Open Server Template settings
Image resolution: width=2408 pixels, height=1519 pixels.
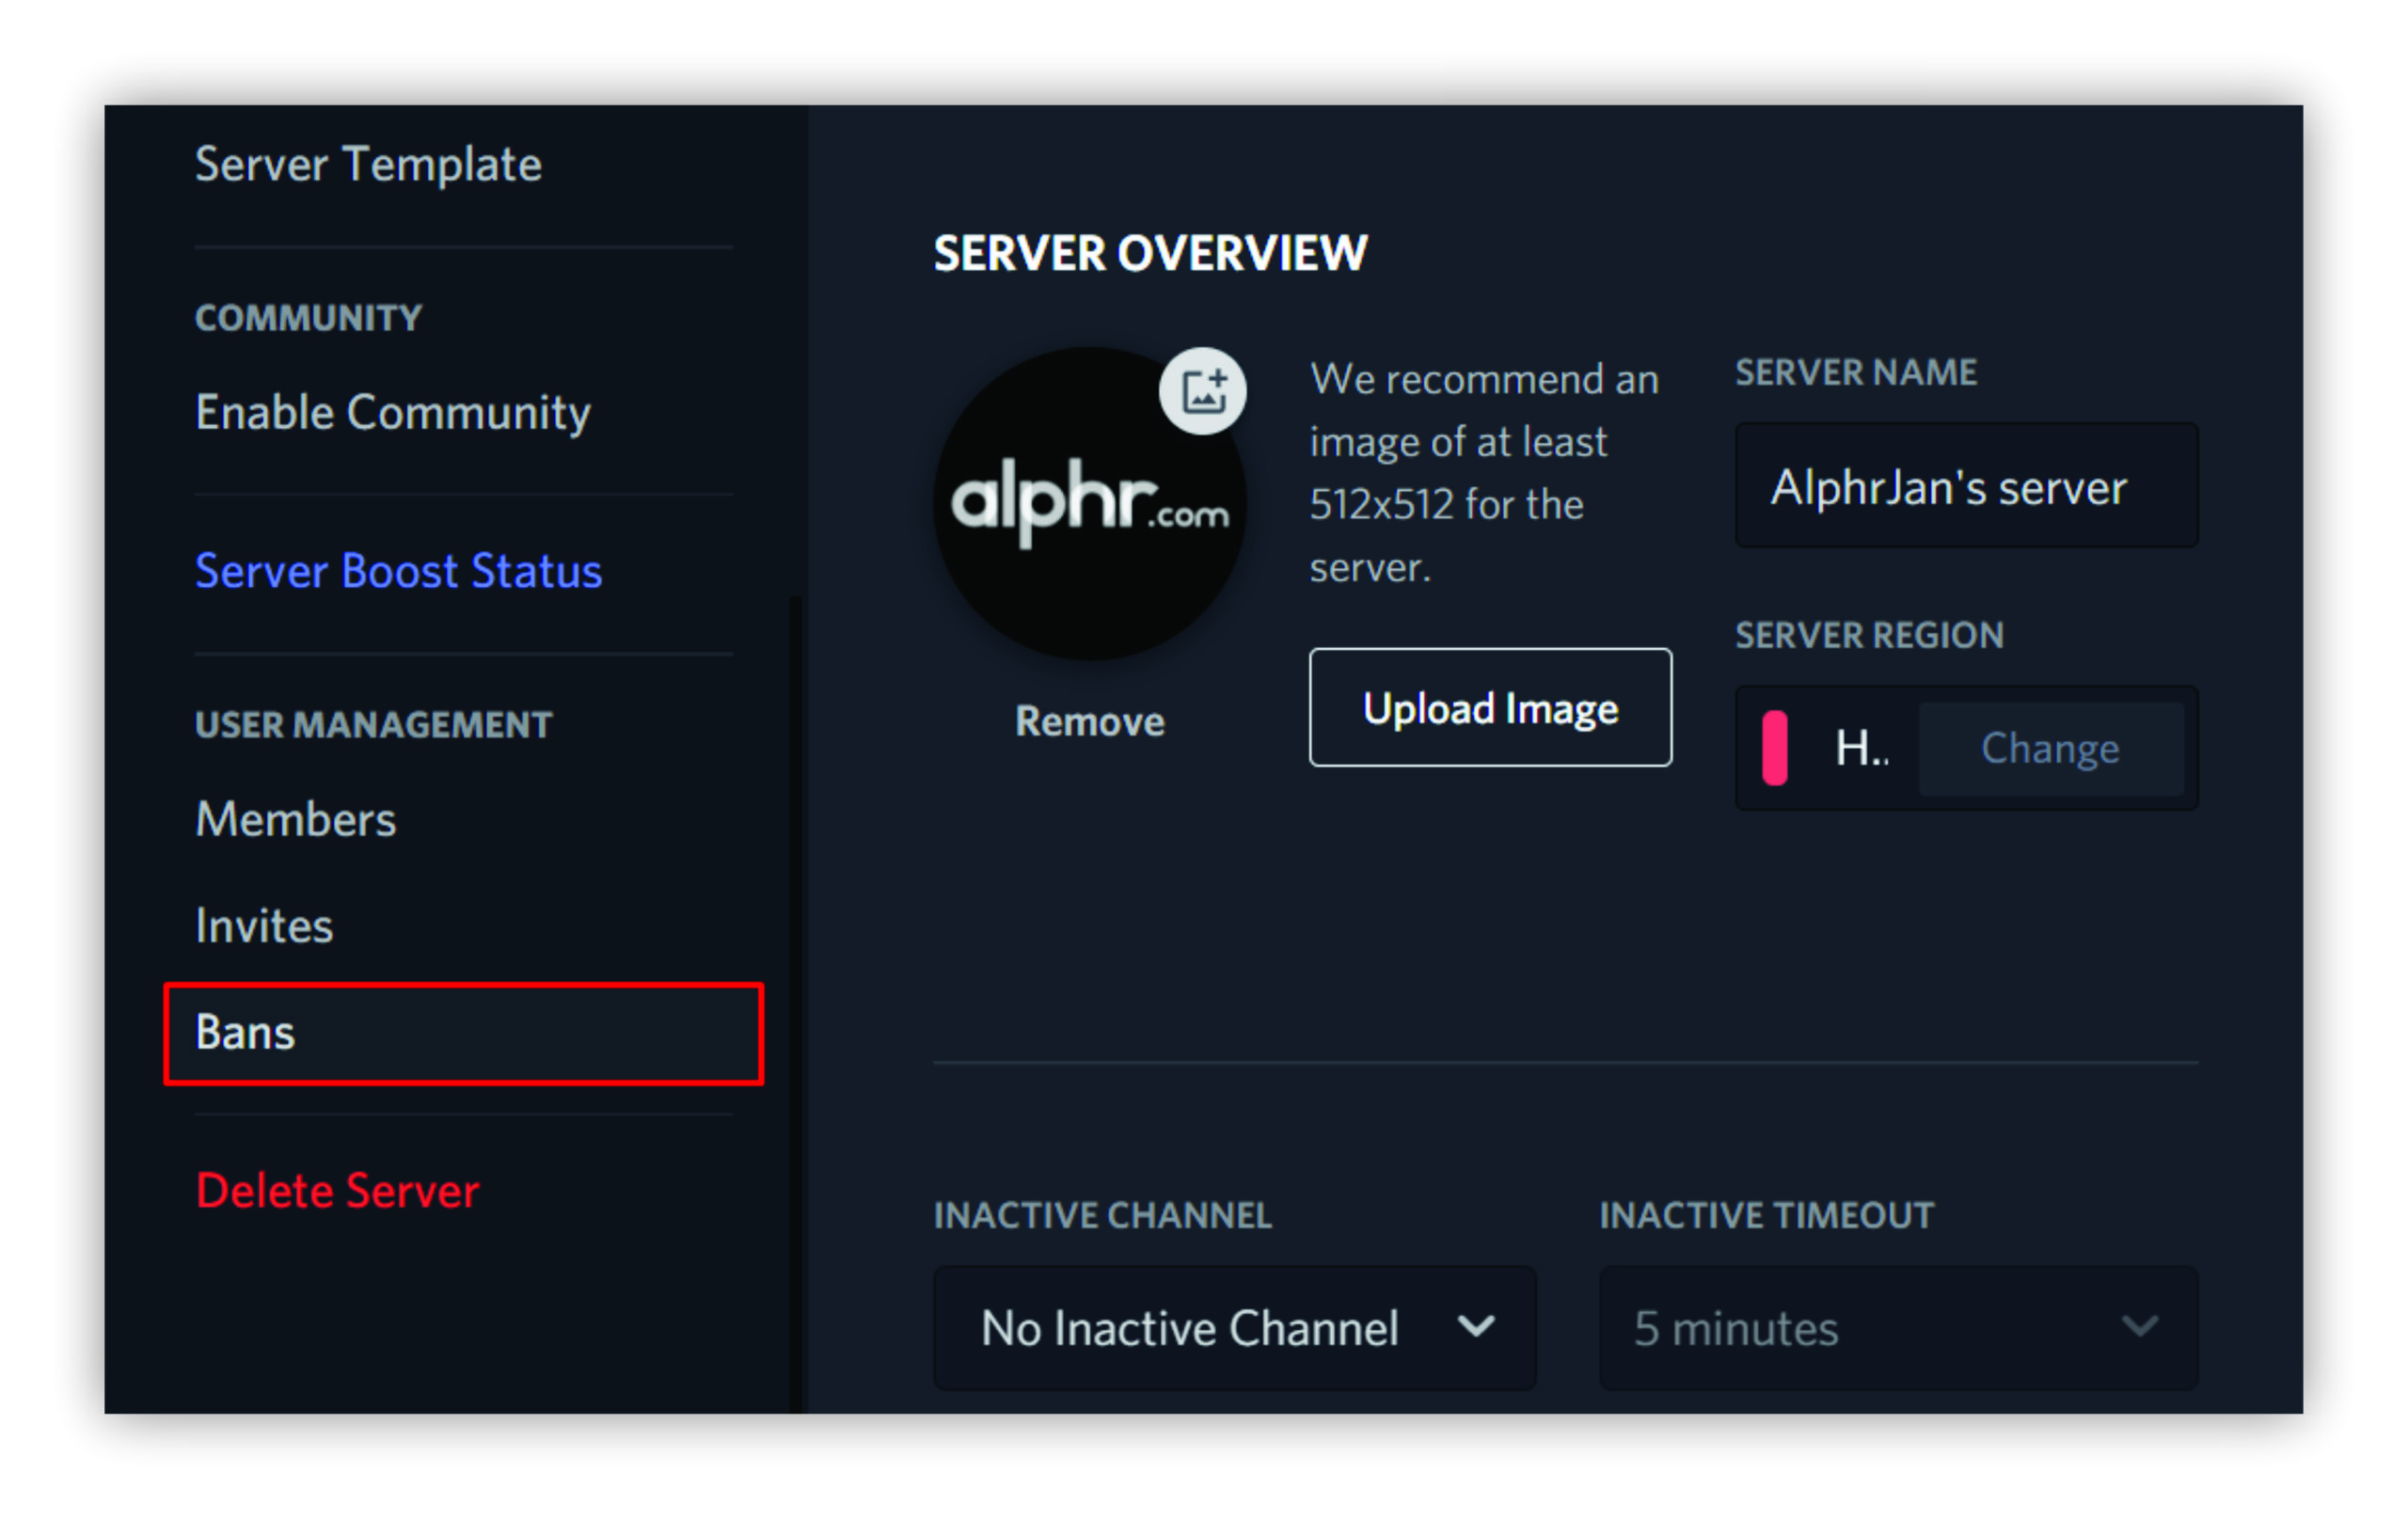click(x=368, y=164)
